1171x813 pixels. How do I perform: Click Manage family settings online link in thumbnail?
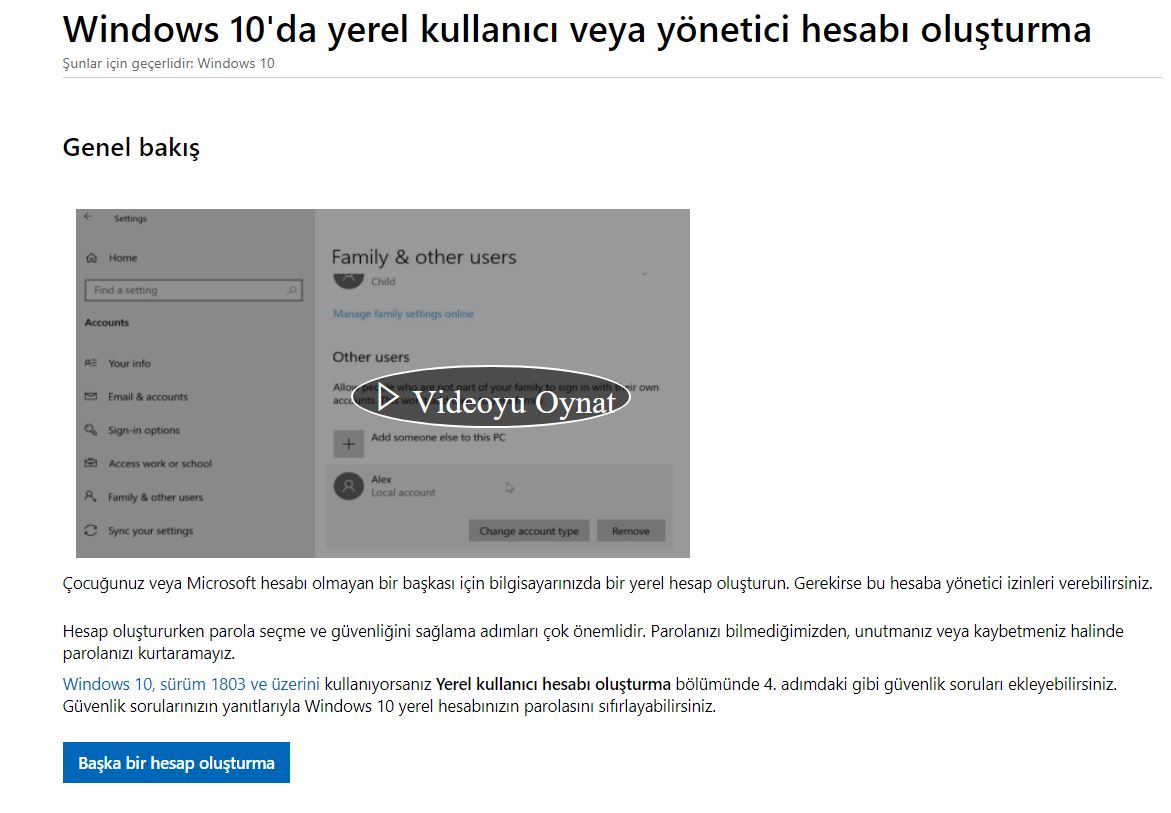pyautogui.click(x=403, y=314)
